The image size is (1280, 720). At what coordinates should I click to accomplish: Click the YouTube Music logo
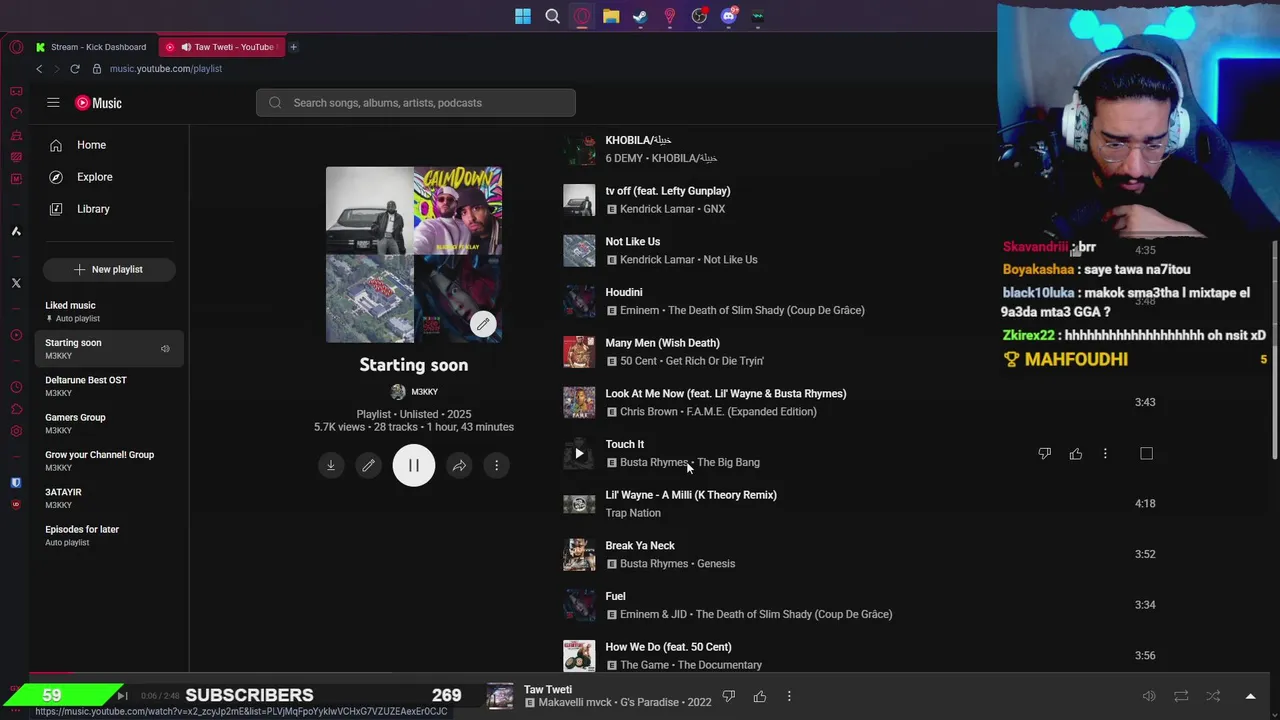coord(98,103)
